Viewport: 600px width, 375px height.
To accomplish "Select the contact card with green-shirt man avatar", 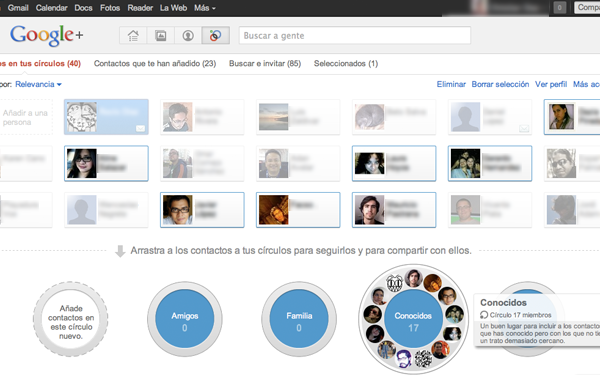I will tap(490, 210).
